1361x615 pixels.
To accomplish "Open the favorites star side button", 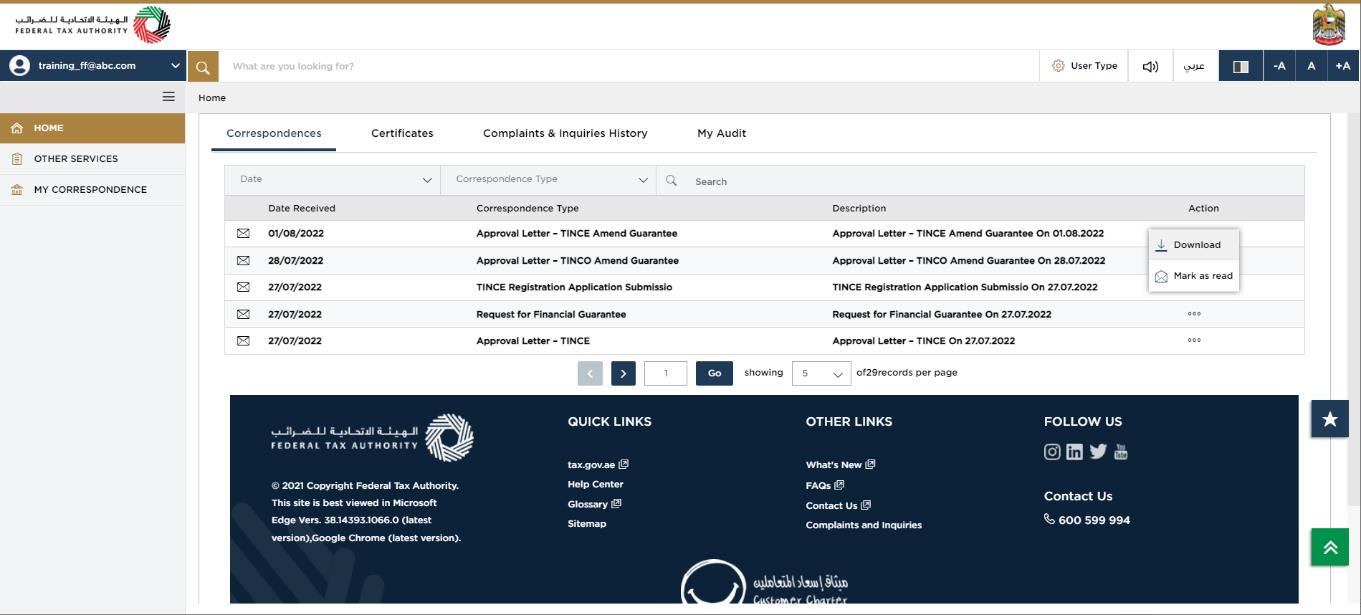I will click(1330, 419).
